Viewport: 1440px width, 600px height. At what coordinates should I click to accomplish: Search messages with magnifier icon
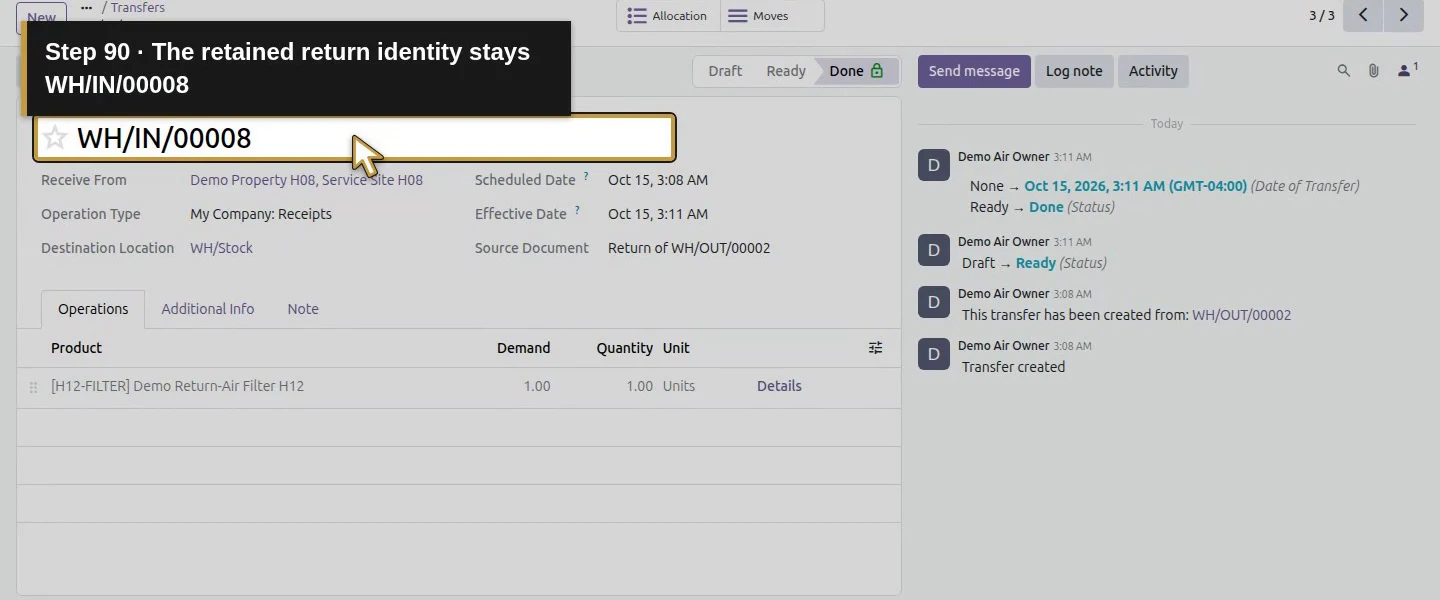[x=1344, y=71]
